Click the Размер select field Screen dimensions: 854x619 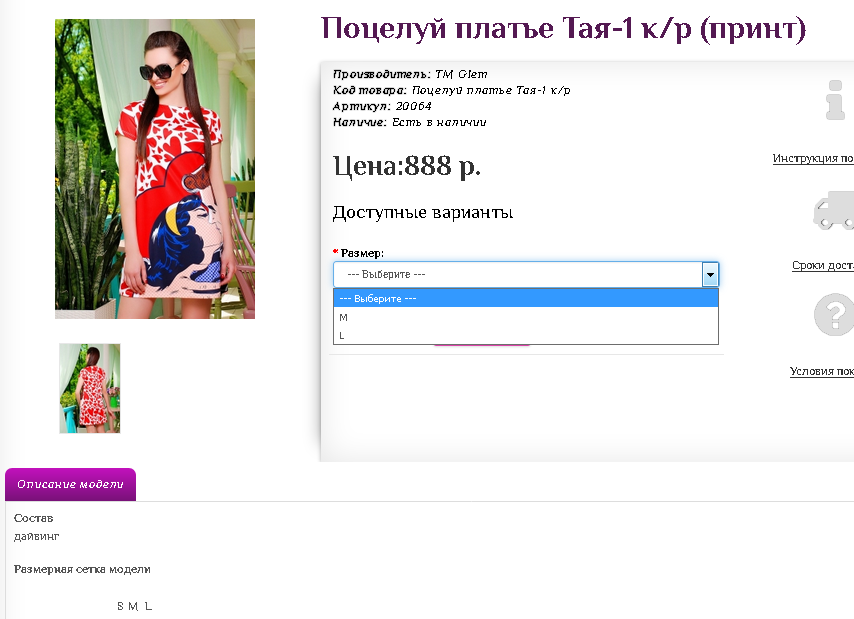pos(526,274)
